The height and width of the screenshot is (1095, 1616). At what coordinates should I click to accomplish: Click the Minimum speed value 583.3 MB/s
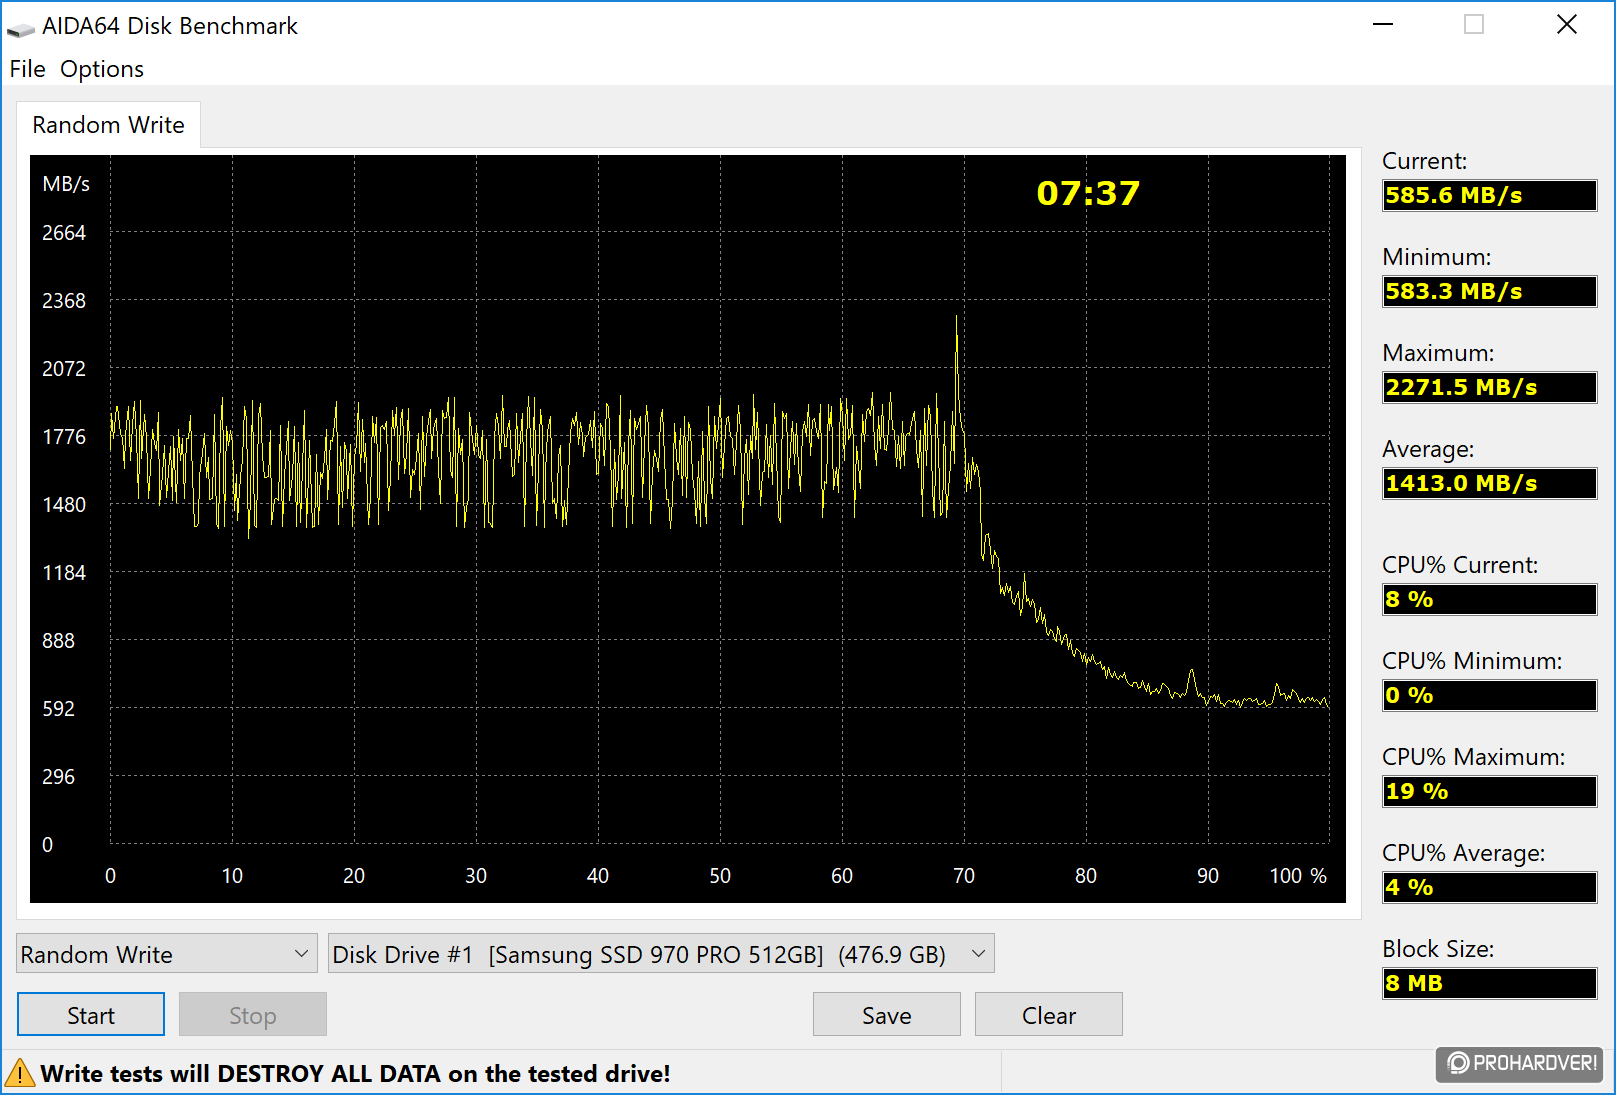click(1489, 291)
